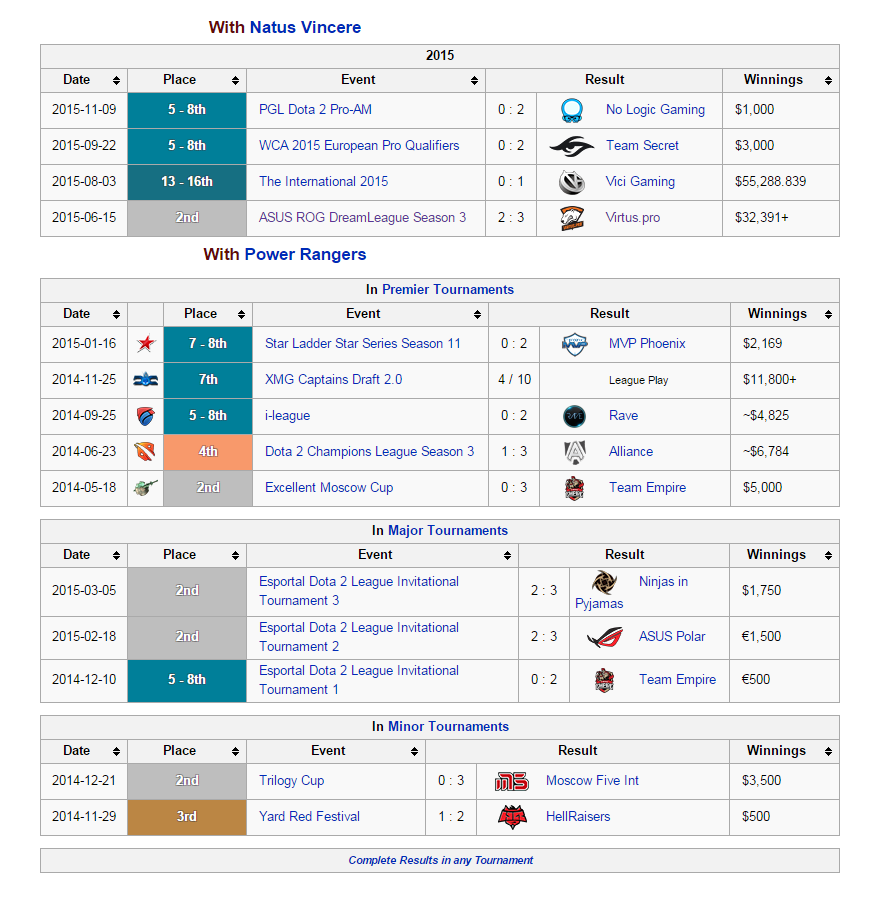
Task: Click the orange 4th place cell
Action: (208, 452)
